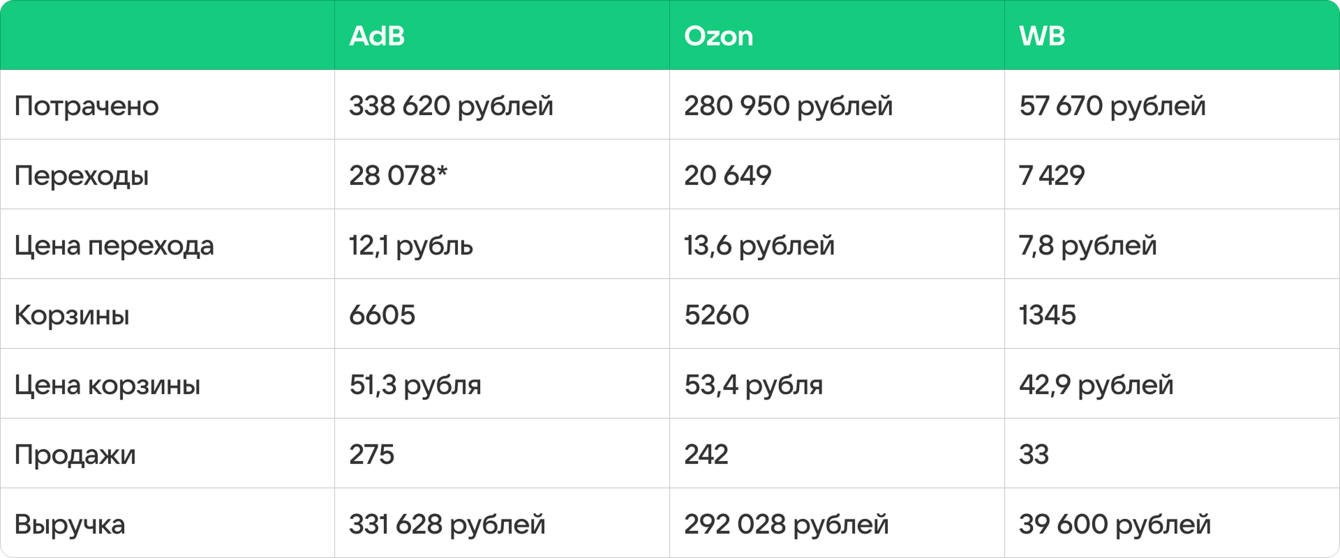
Task: Click the 6605 baskets value
Action: click(x=382, y=316)
